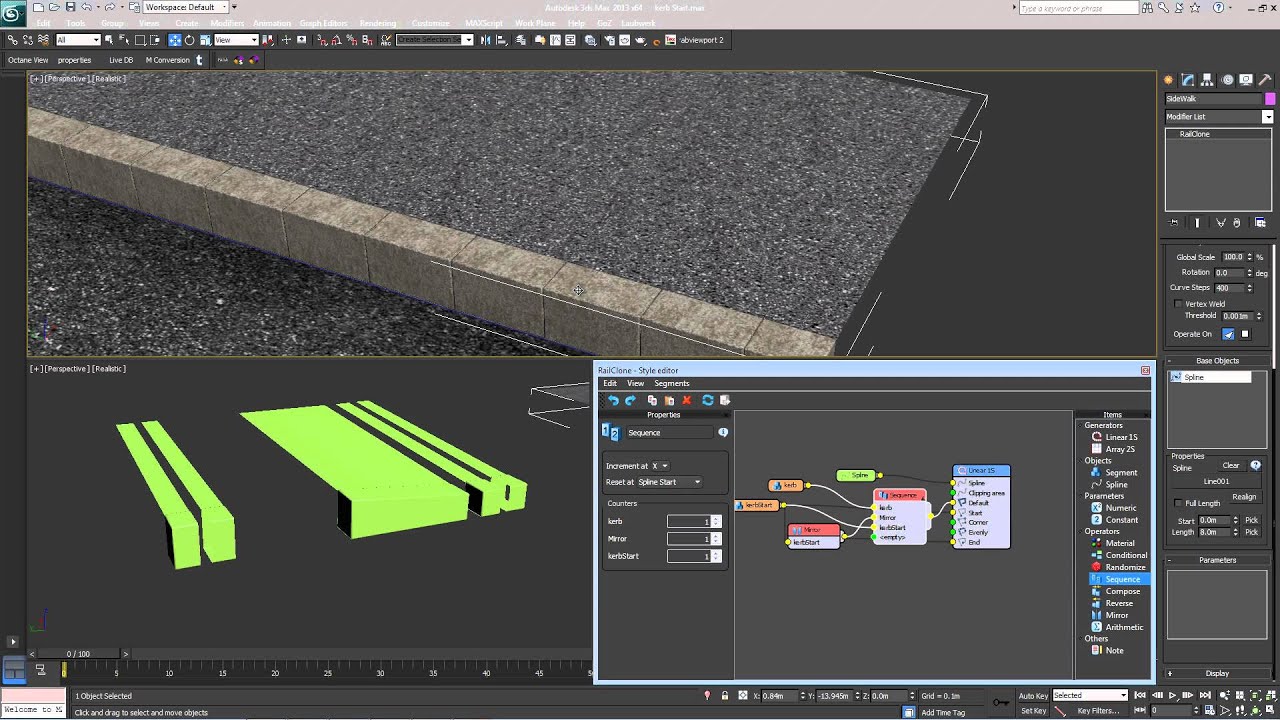Click the Selection Lock padlock in status bar

[x=724, y=695]
